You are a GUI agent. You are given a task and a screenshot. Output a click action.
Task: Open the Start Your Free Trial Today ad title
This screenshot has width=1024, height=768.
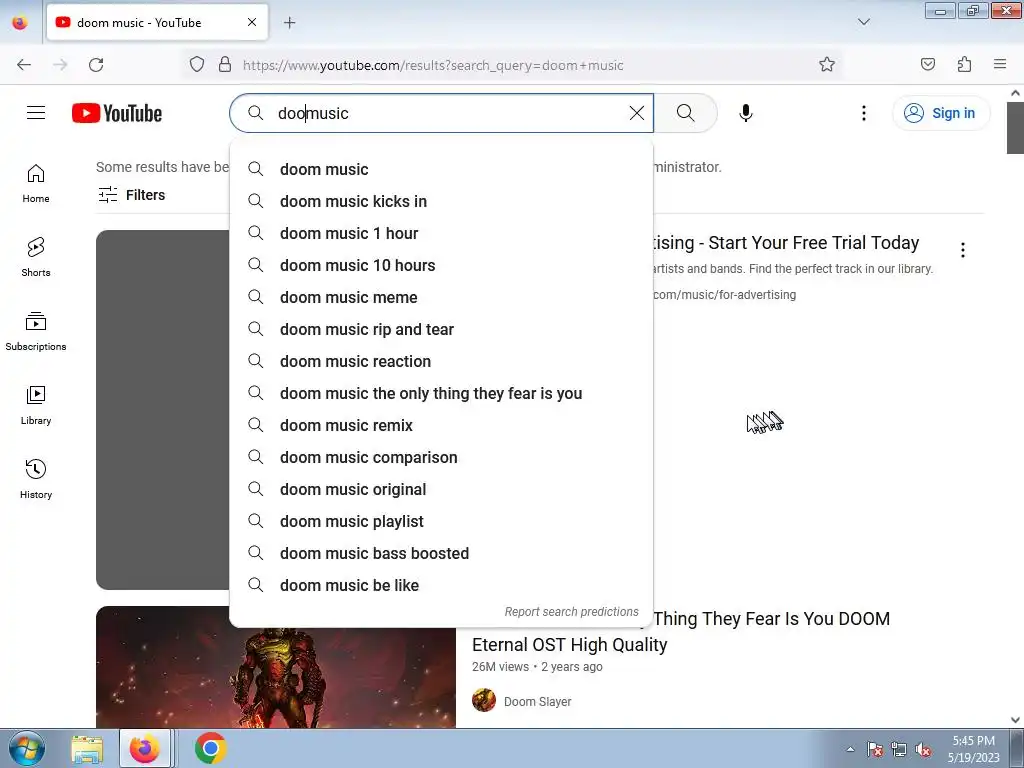coord(786,243)
